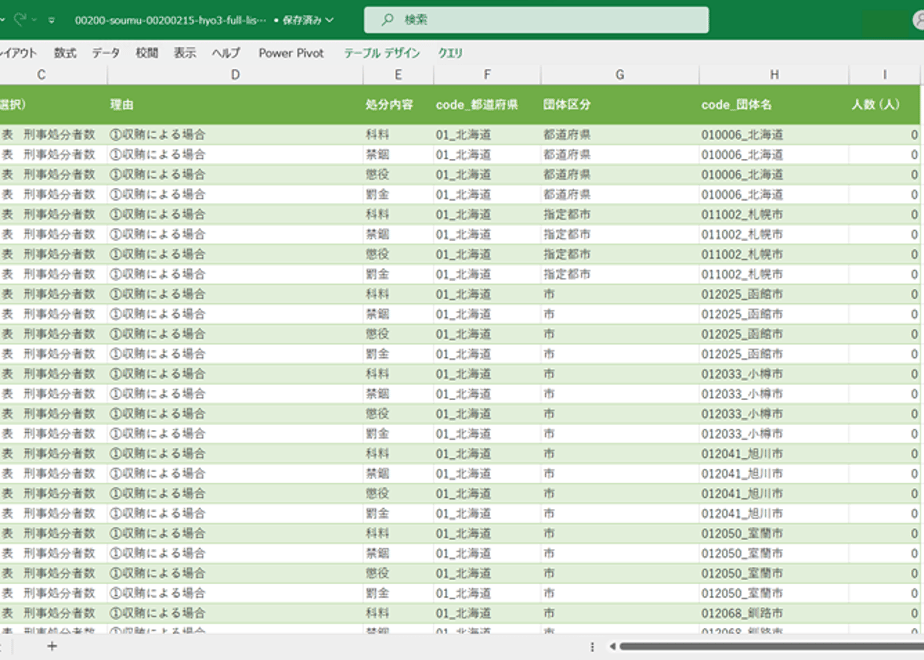Click the three-dot sheet tab bar divider handle
924x660 pixels.
point(592,646)
